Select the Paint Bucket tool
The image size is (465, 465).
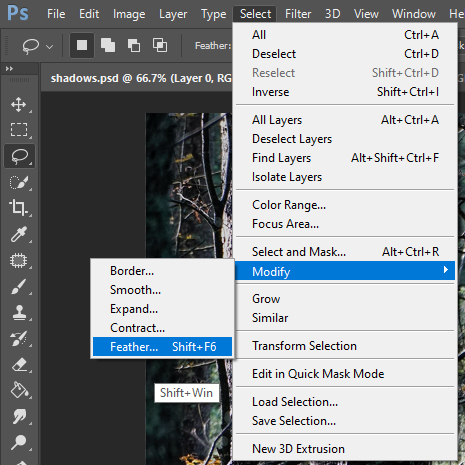point(19,390)
